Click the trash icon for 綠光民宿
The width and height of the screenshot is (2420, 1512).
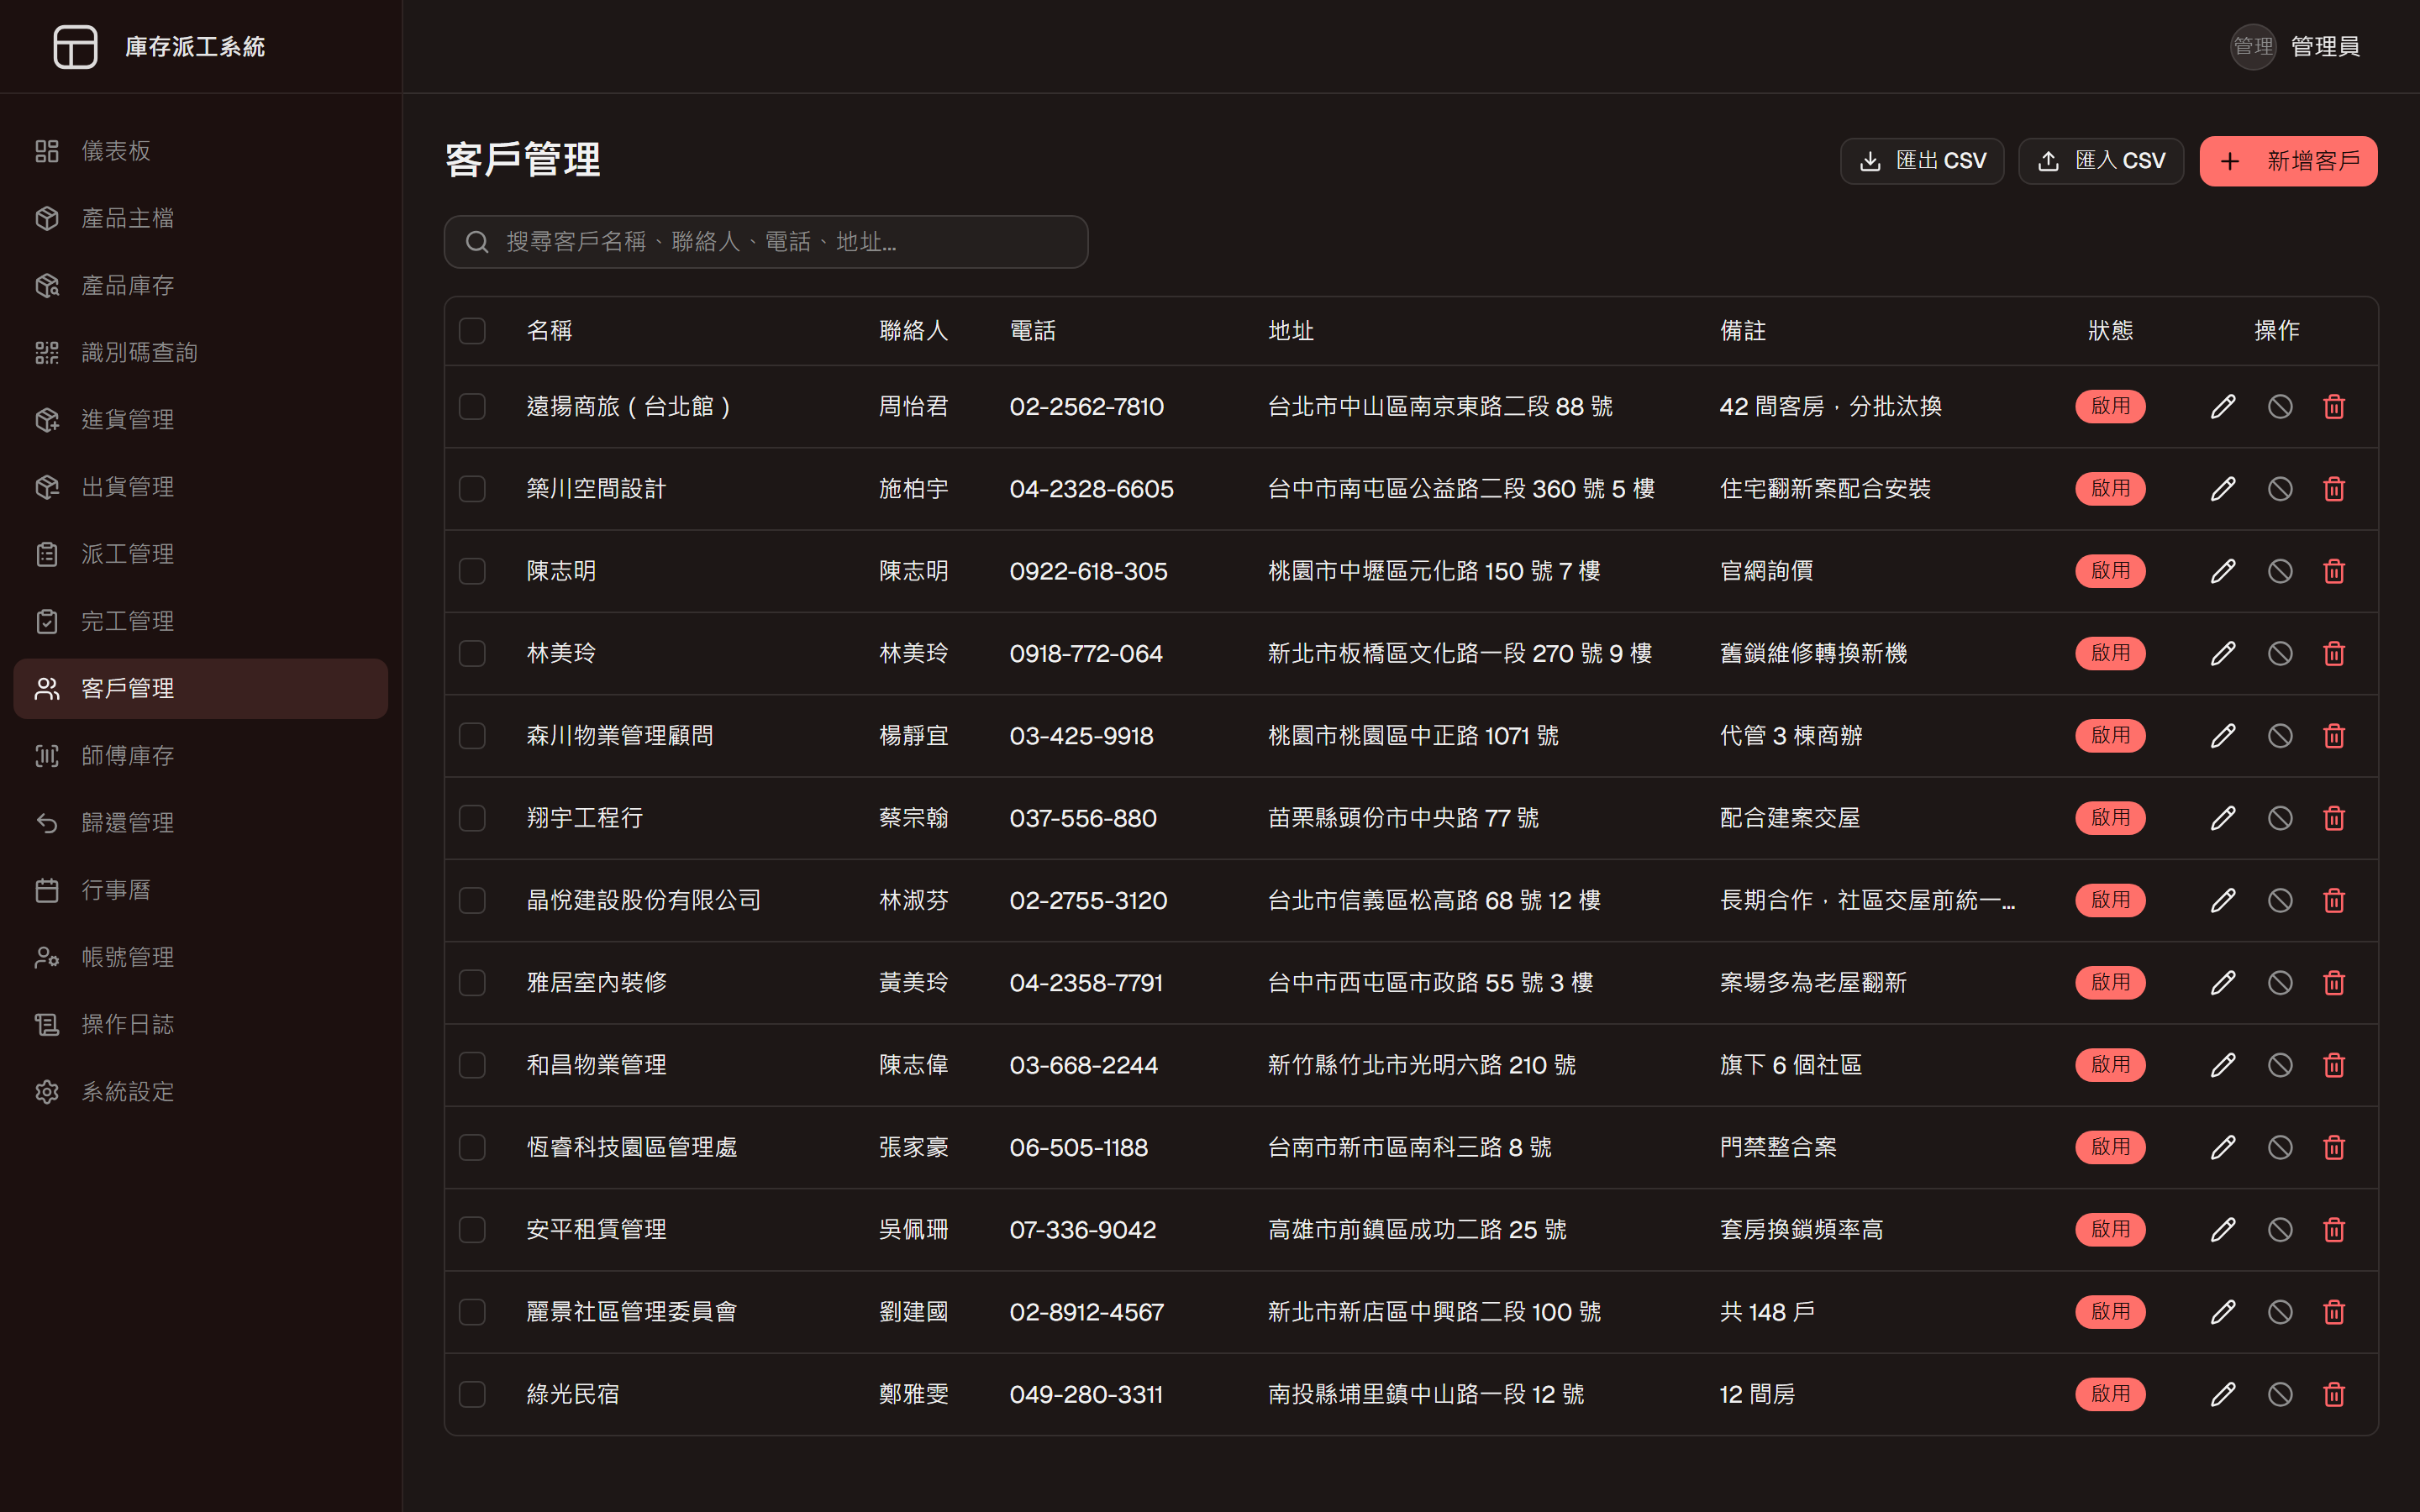click(x=2334, y=1395)
